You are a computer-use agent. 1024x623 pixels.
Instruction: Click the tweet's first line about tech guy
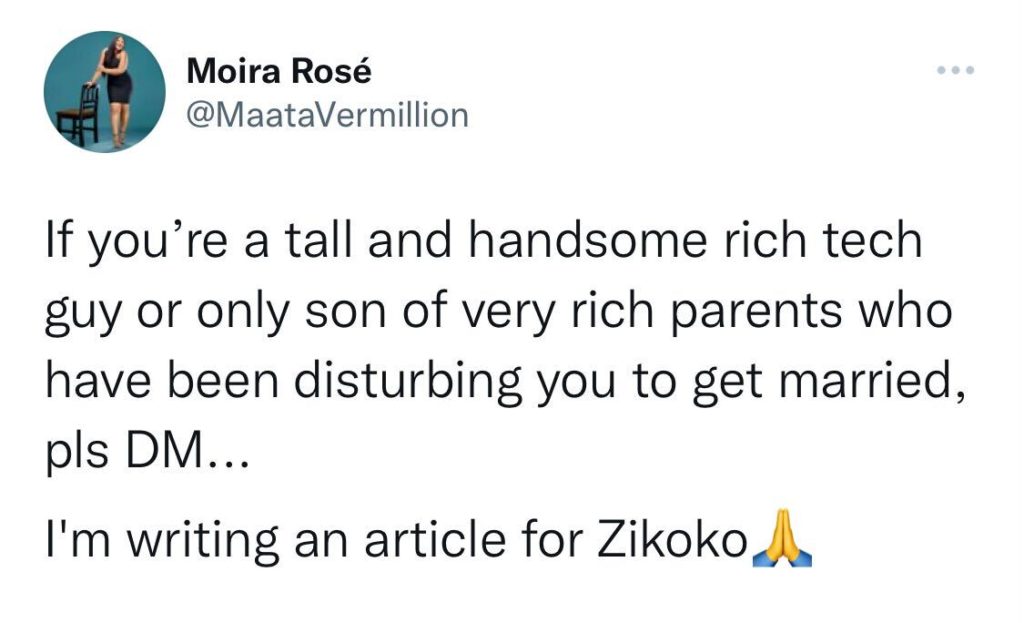484,240
